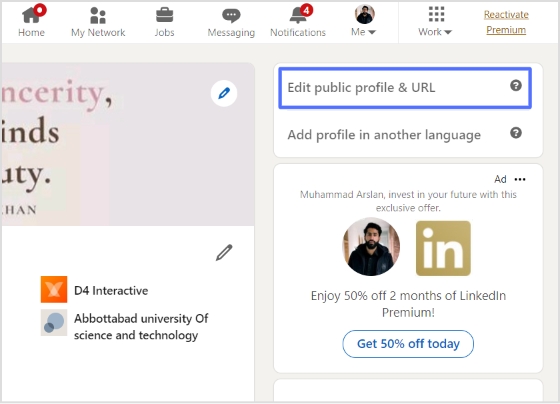Click Reactivate Premium link
The width and height of the screenshot is (560, 404).
[506, 22]
